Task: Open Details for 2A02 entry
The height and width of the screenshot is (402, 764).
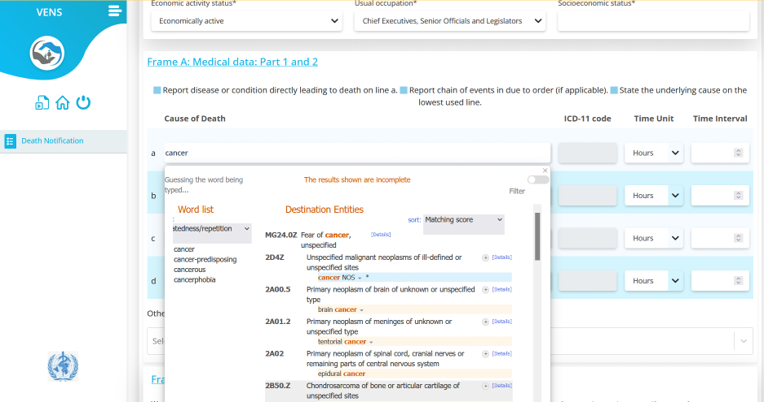Action: pyautogui.click(x=502, y=354)
